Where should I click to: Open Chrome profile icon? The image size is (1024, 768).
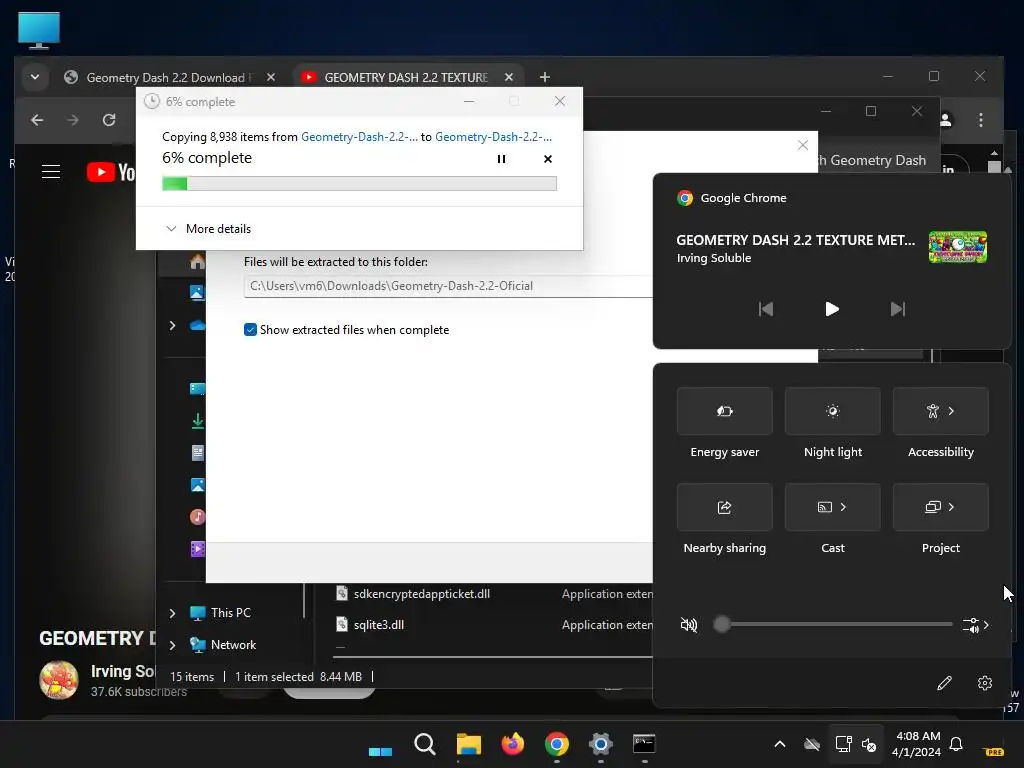[945, 120]
